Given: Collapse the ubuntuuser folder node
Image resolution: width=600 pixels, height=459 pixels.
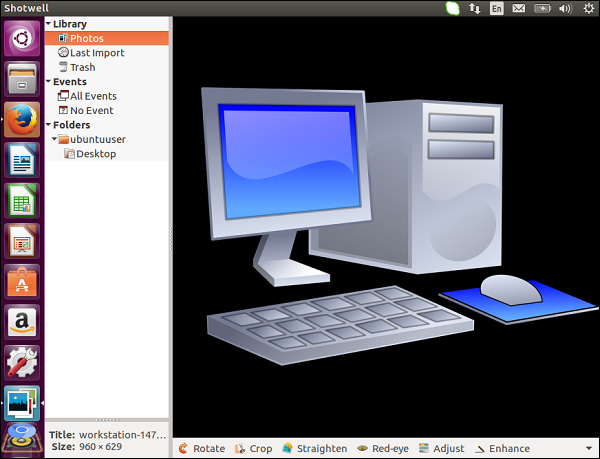Looking at the screenshot, I should [55, 140].
